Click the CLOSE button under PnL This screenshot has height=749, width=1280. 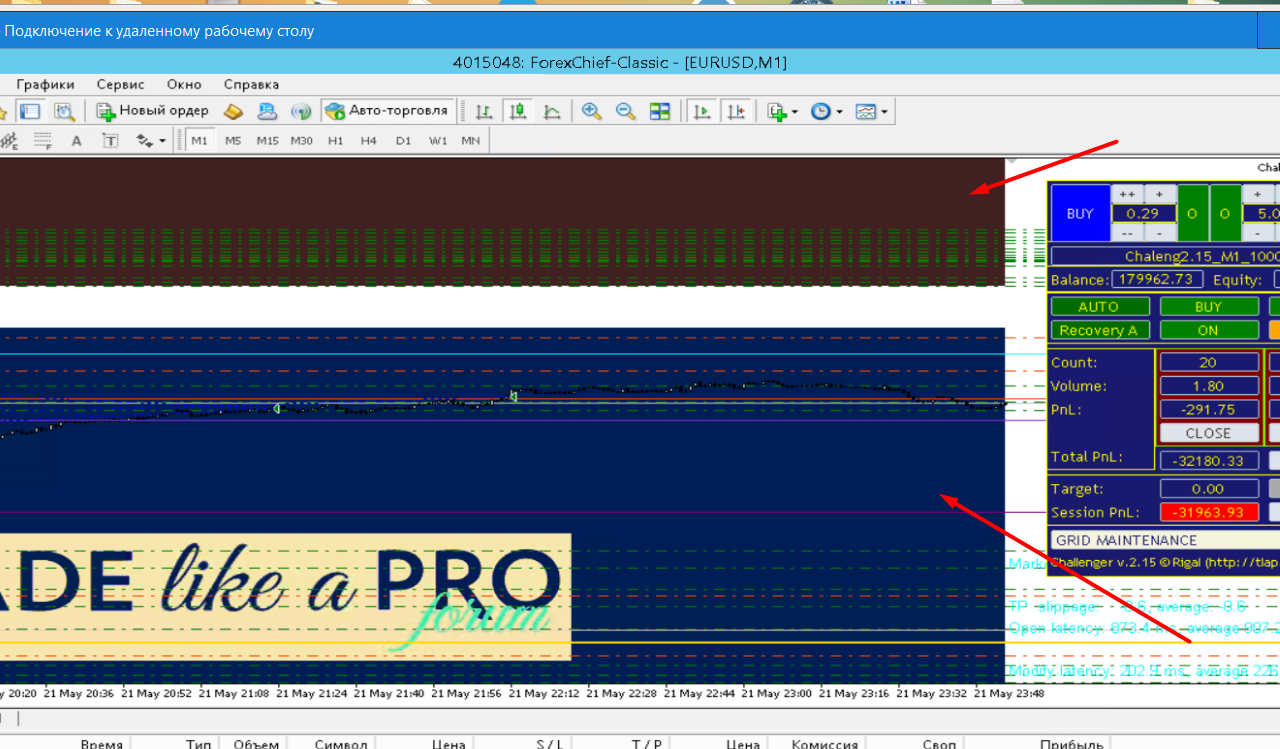click(1208, 433)
